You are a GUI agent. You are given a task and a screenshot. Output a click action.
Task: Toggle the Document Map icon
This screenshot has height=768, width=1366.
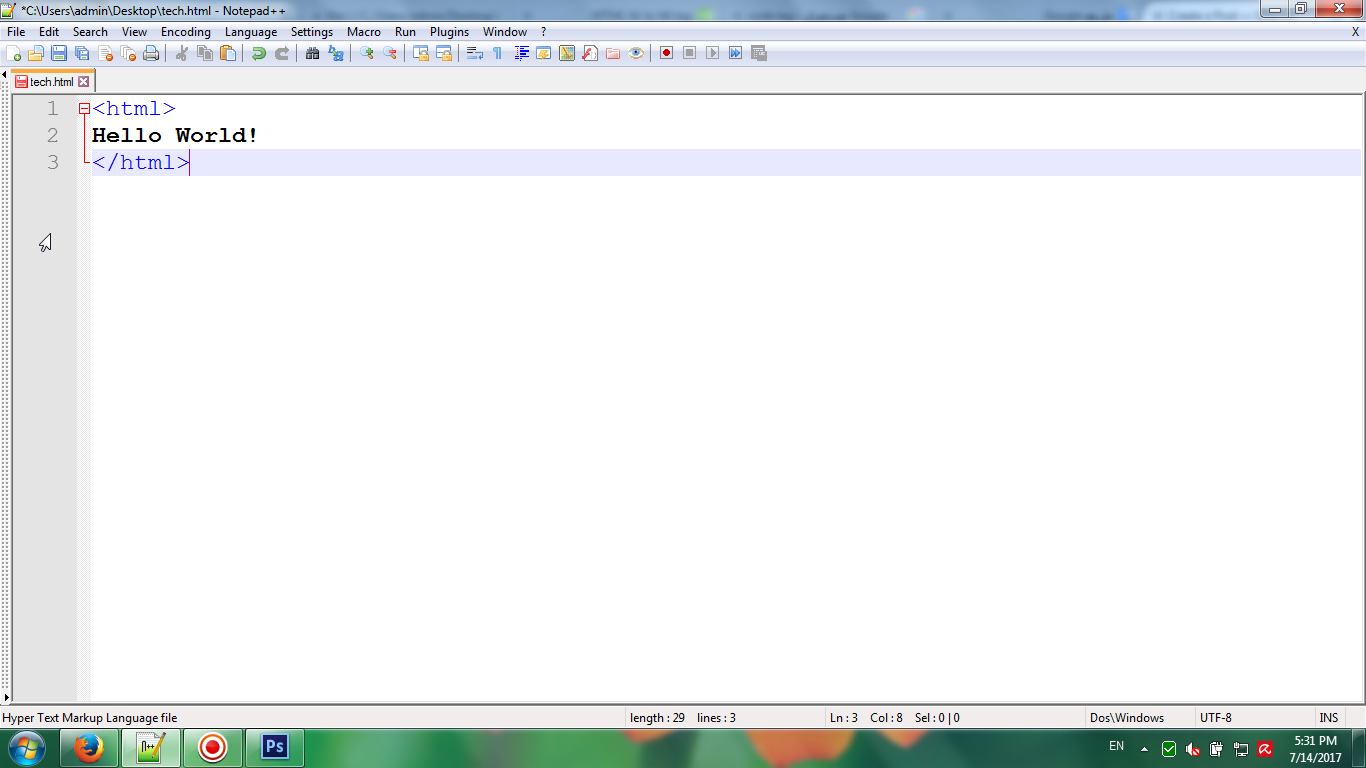coord(567,53)
